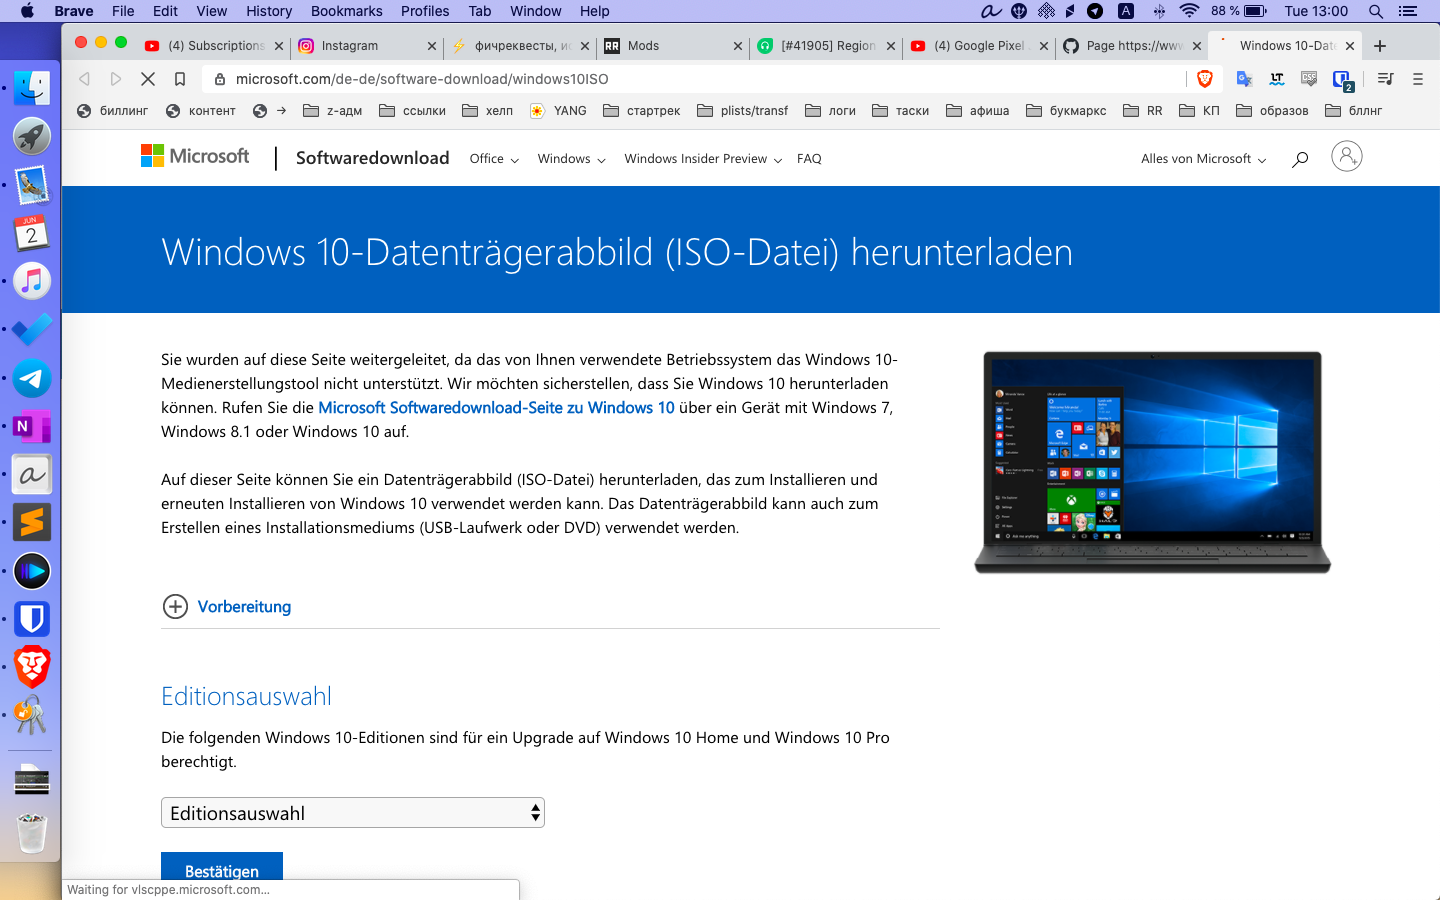1440x900 pixels.
Task: Open the хелп bookmarks folder
Action: 488,111
